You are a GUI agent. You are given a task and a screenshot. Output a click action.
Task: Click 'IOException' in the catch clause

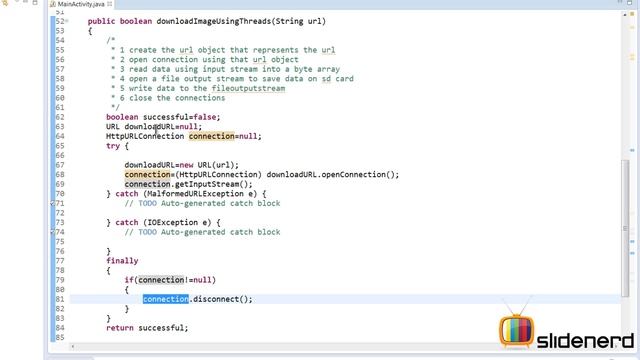[x=172, y=222]
